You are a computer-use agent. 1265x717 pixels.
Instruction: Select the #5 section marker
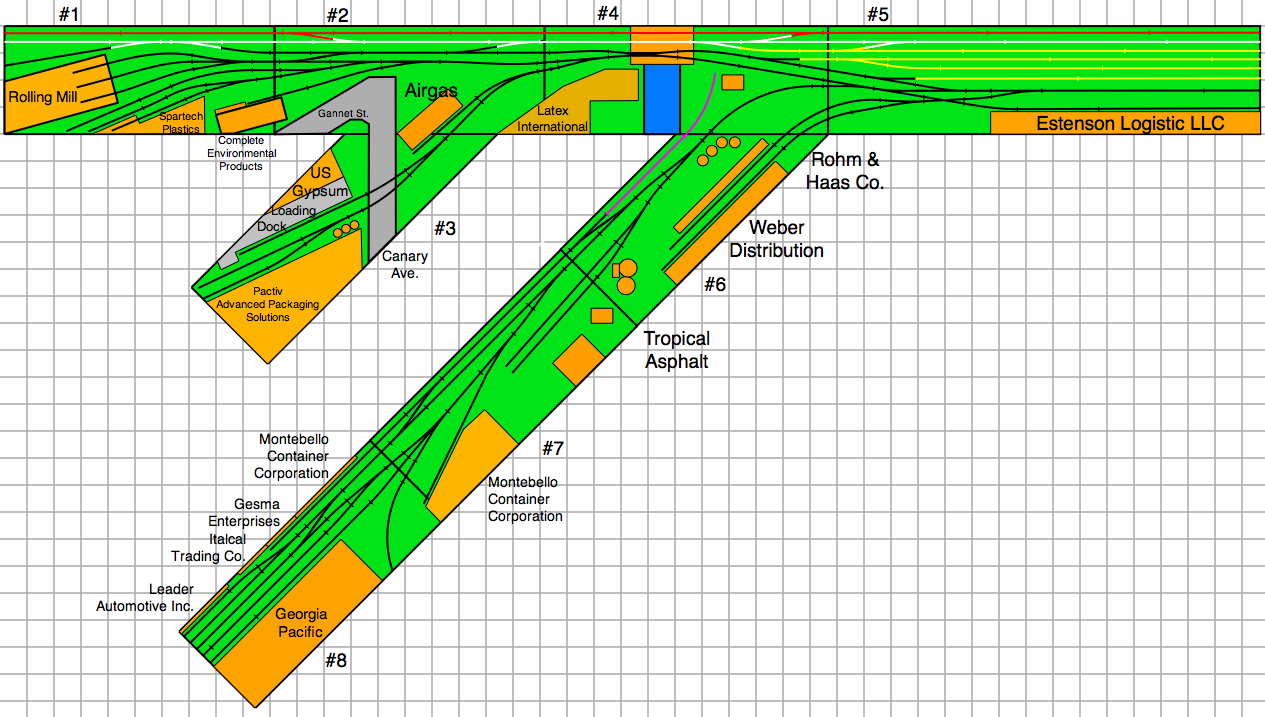point(877,15)
